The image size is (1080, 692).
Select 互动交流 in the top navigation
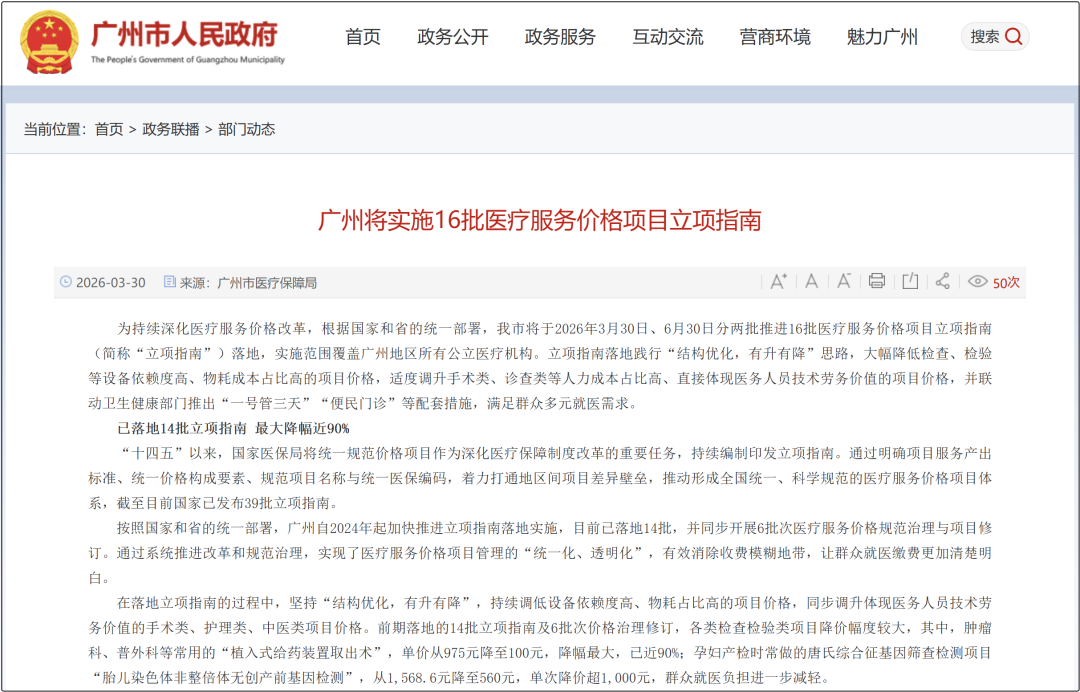pos(667,37)
